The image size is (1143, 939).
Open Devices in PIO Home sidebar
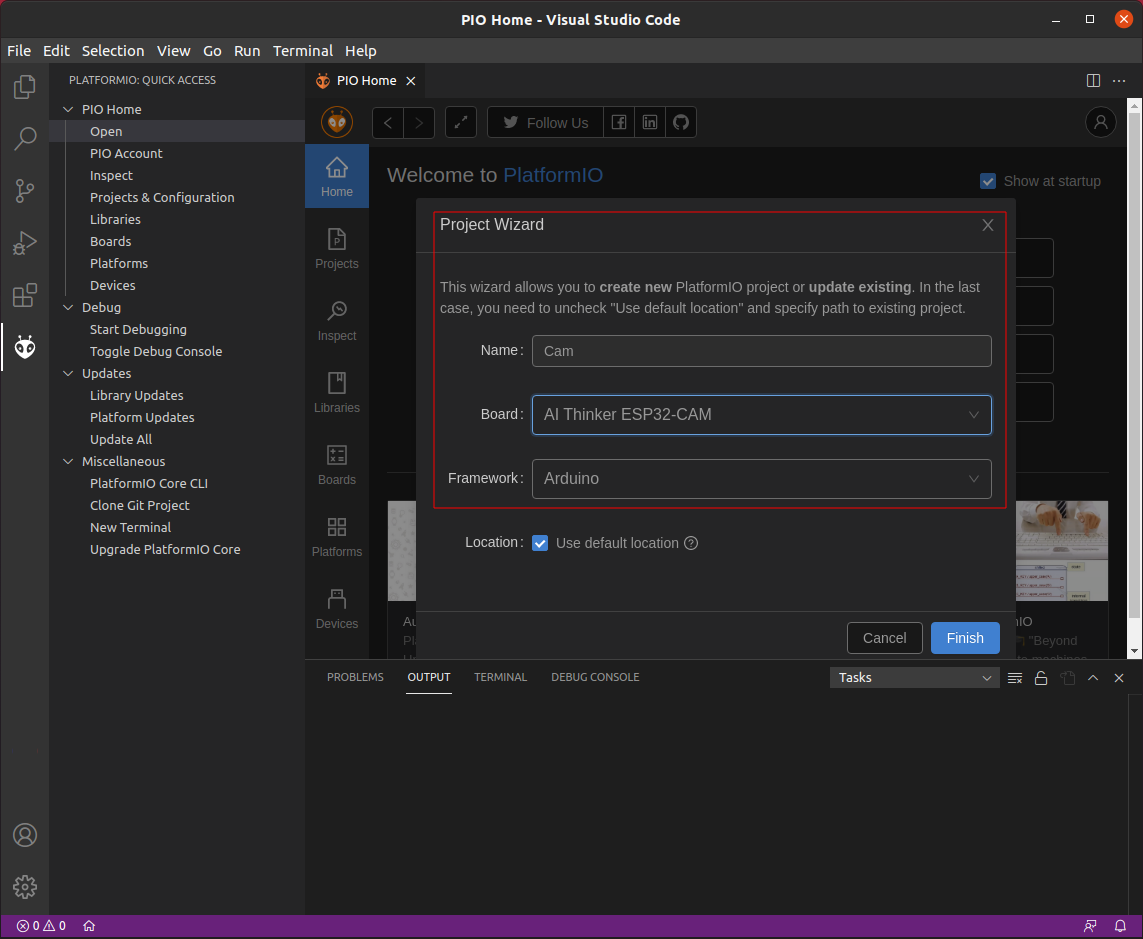click(x=337, y=609)
